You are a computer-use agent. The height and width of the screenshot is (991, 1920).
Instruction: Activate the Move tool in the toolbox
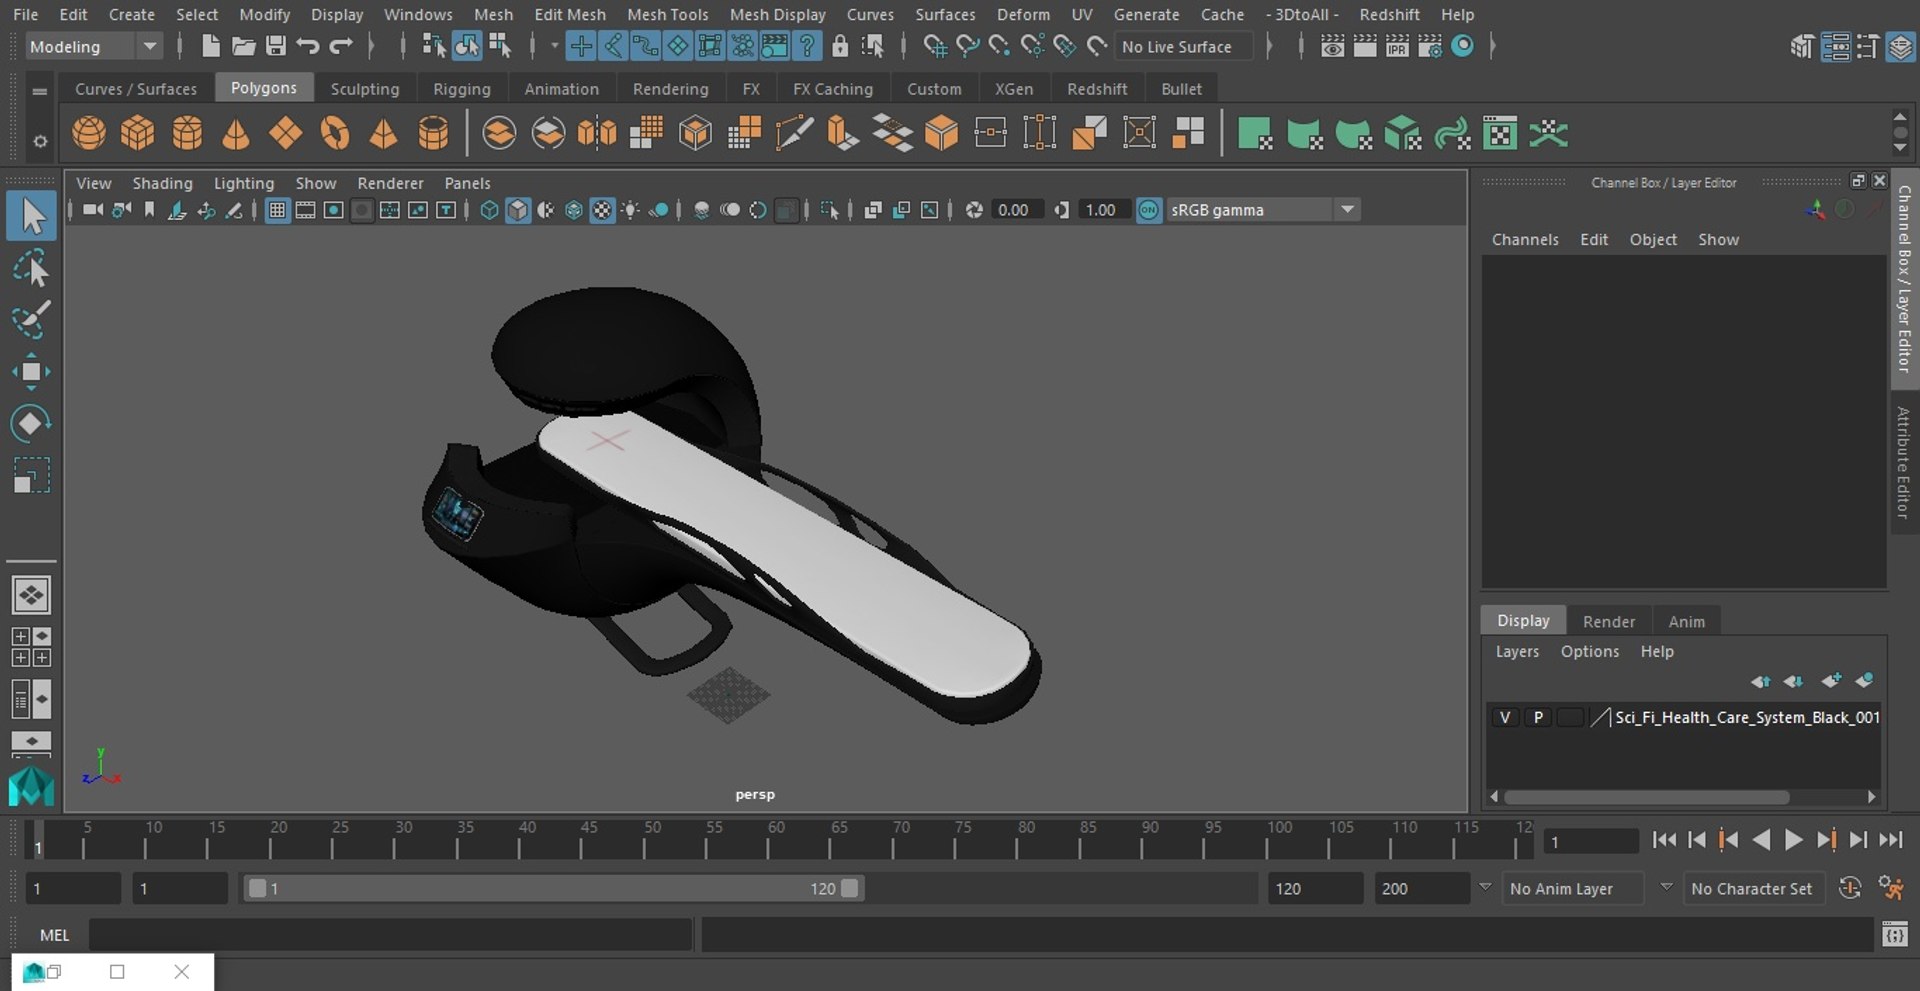[x=31, y=371]
